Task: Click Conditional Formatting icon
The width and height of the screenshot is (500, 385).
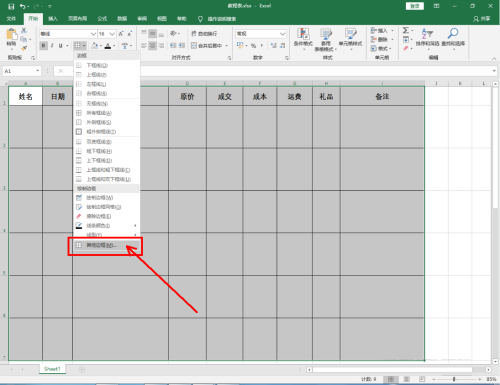Action: 303,39
